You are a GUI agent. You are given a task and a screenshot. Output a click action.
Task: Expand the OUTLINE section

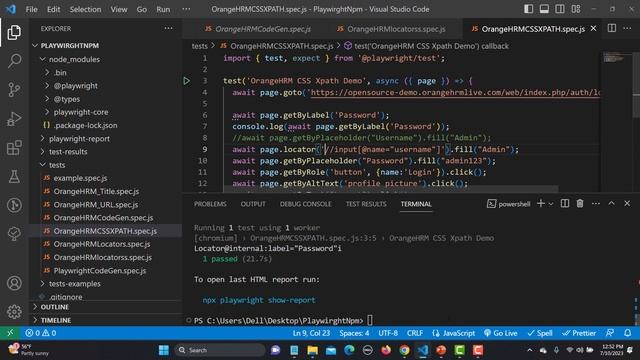(54, 307)
